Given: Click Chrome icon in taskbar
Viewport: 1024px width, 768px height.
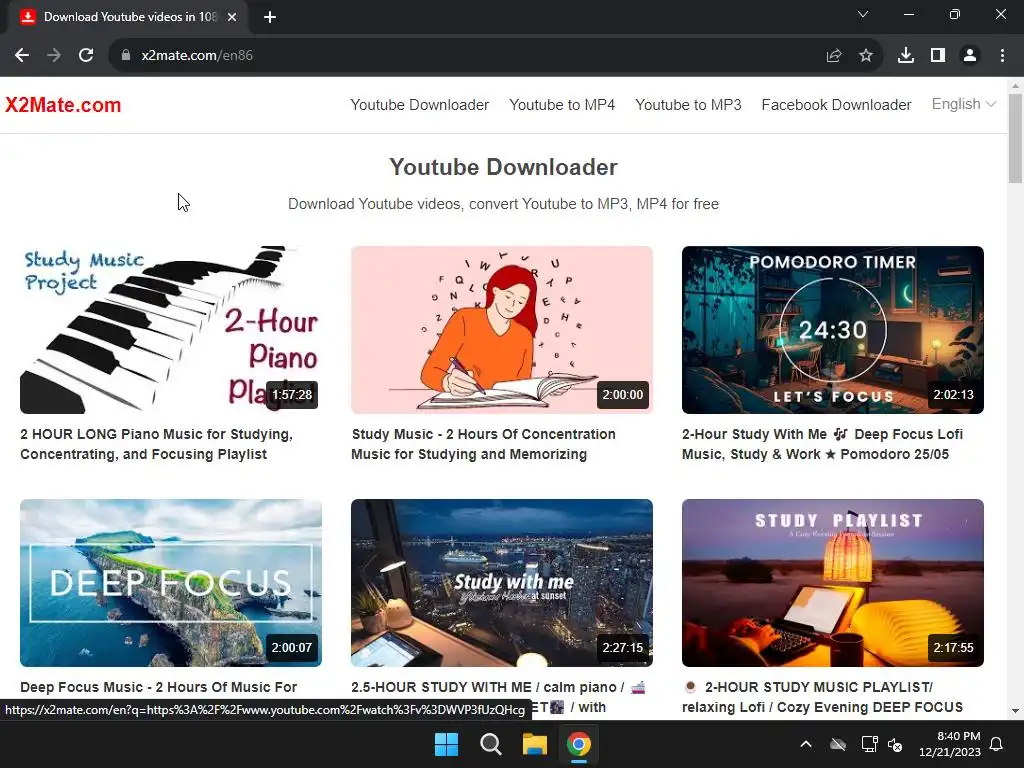Looking at the screenshot, I should pyautogui.click(x=579, y=744).
